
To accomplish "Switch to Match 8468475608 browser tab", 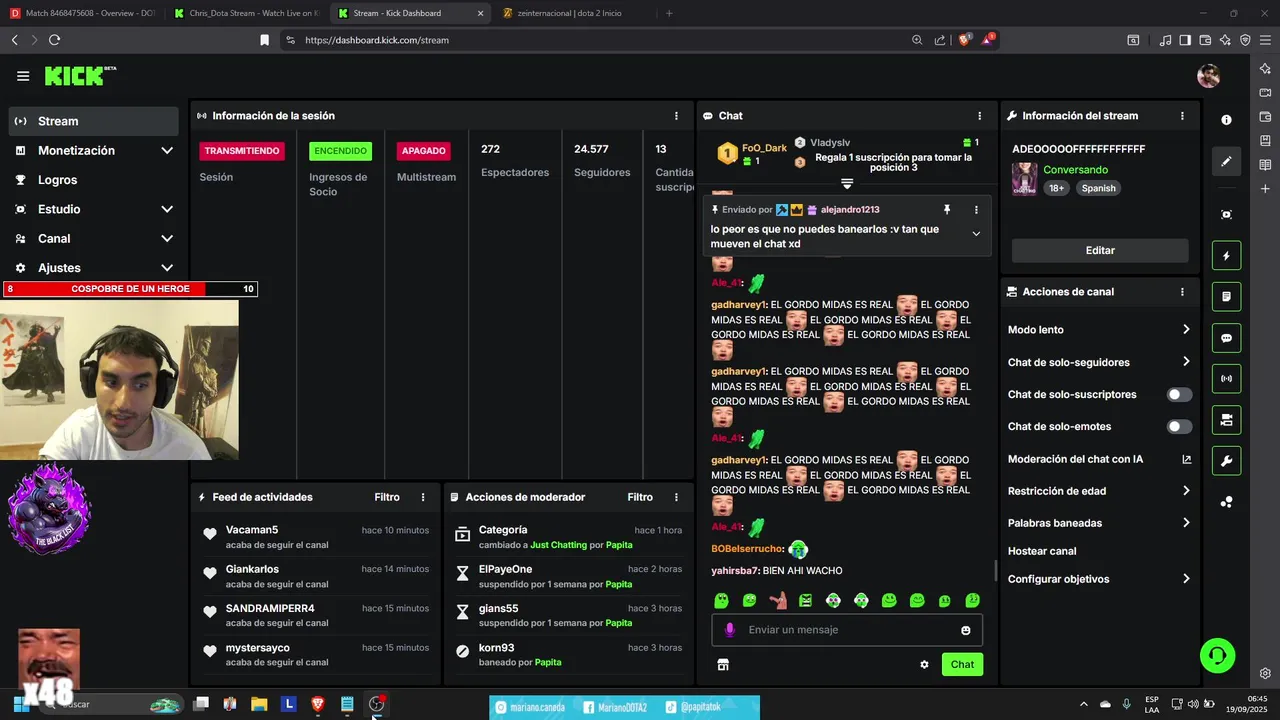I will (x=82, y=13).
